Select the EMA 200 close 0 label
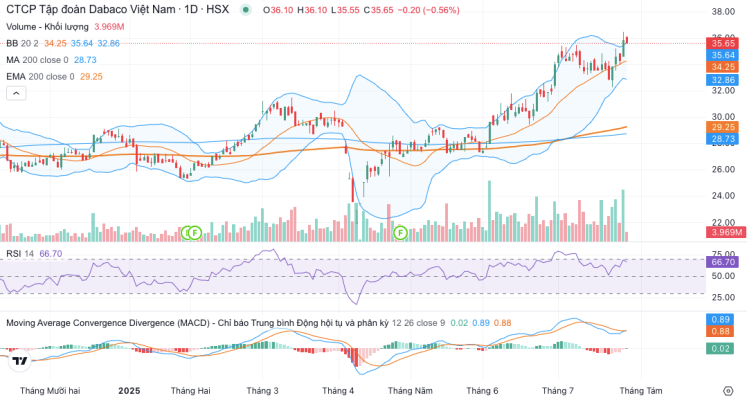The width and height of the screenshot is (747, 400). [40, 77]
